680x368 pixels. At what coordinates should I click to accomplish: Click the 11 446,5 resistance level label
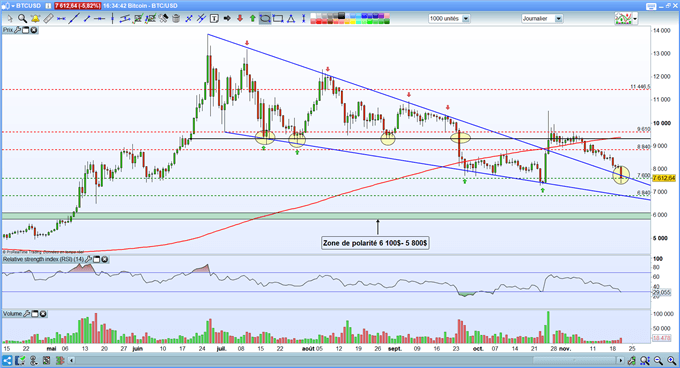(x=641, y=87)
